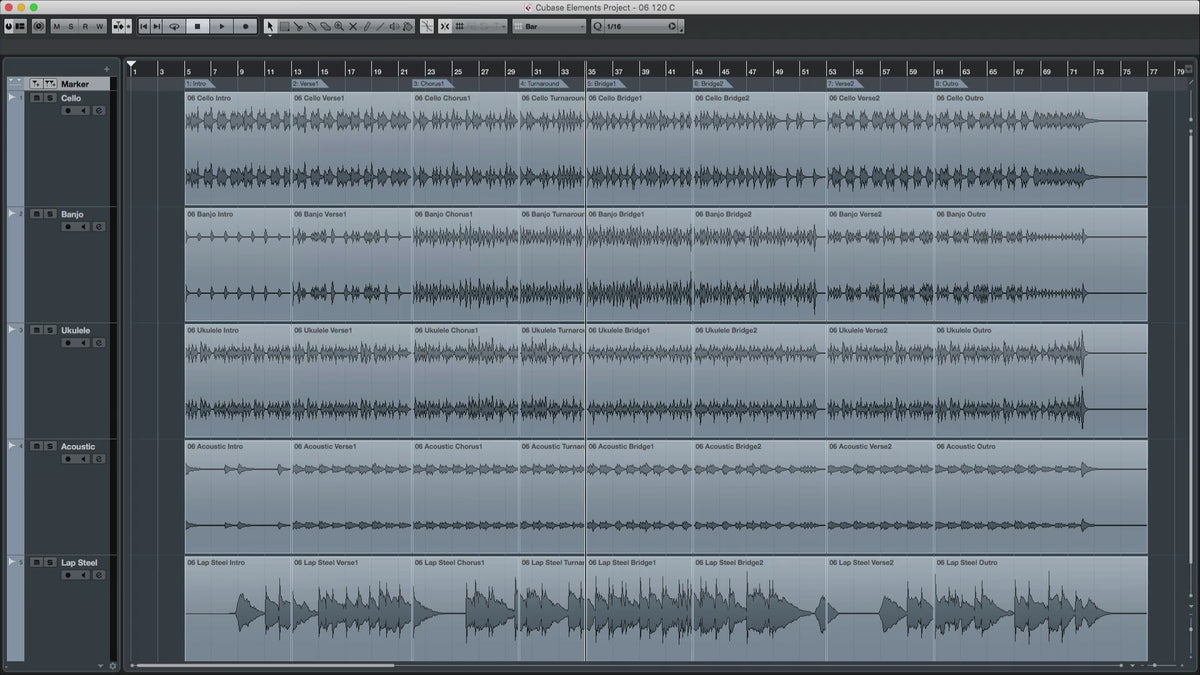Open the Bar grid type dropdown

(x=548, y=26)
